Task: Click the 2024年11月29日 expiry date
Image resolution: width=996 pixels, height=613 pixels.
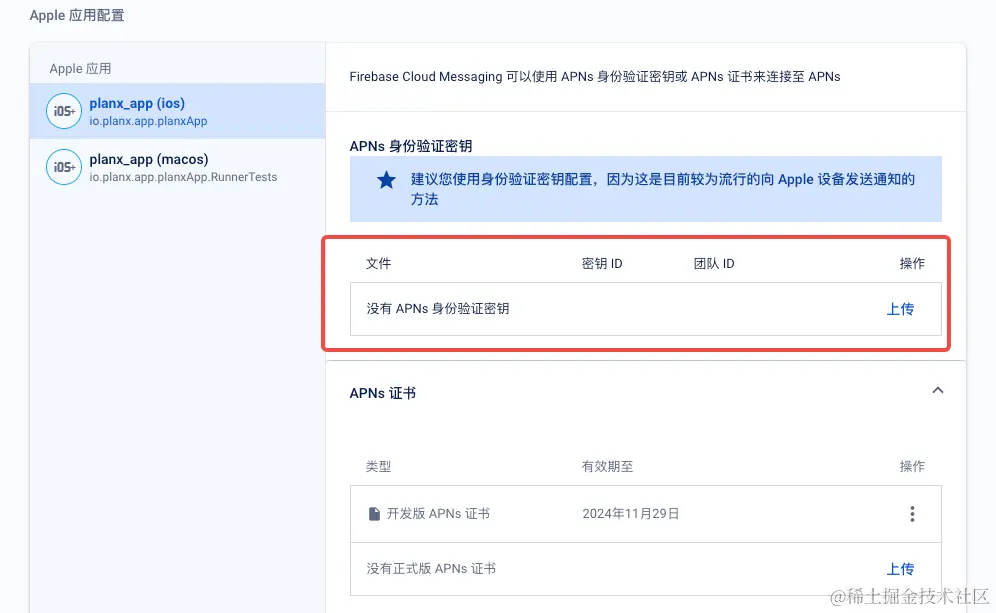Action: (631, 514)
